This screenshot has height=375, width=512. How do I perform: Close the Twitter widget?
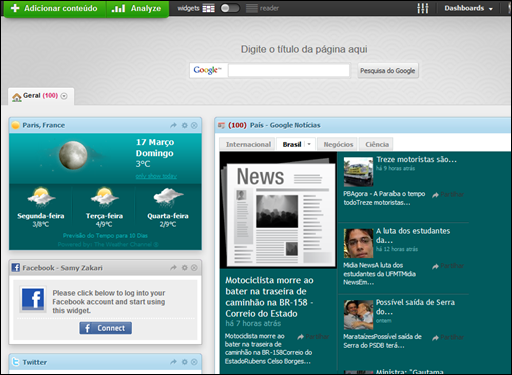coord(194,362)
